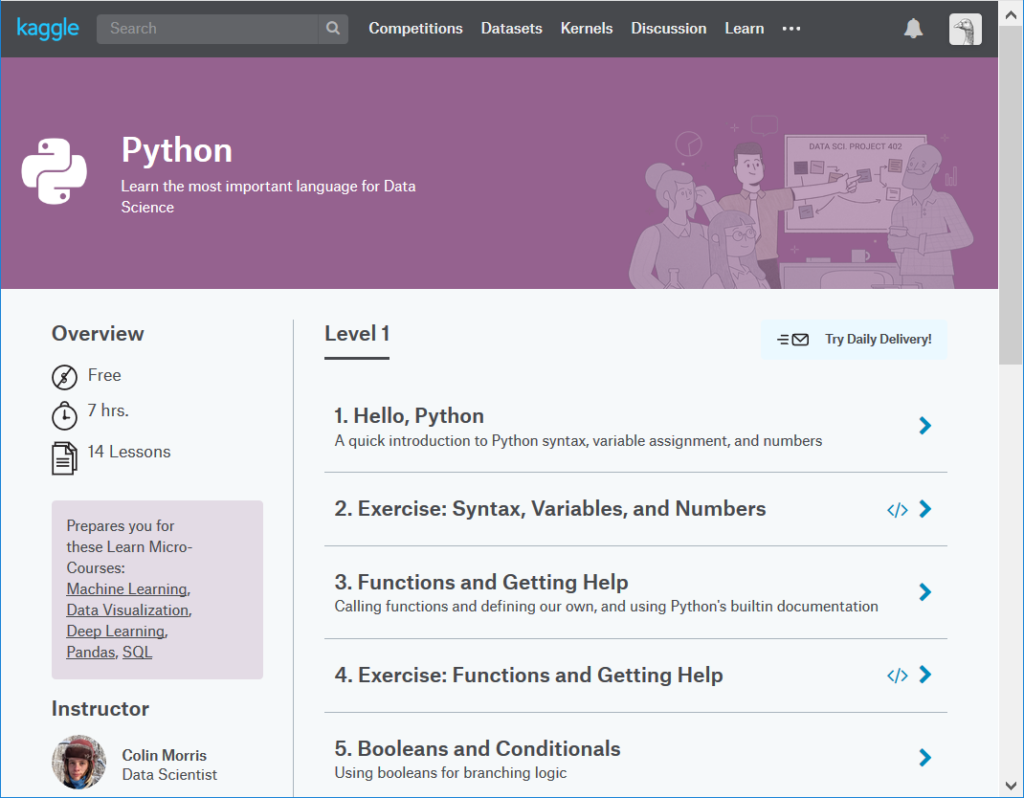Open the notifications bell
The height and width of the screenshot is (798, 1024).
click(x=913, y=29)
